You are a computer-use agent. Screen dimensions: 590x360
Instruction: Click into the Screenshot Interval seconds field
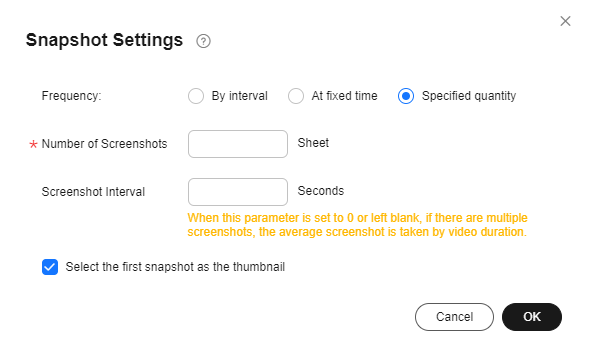pyautogui.click(x=238, y=192)
